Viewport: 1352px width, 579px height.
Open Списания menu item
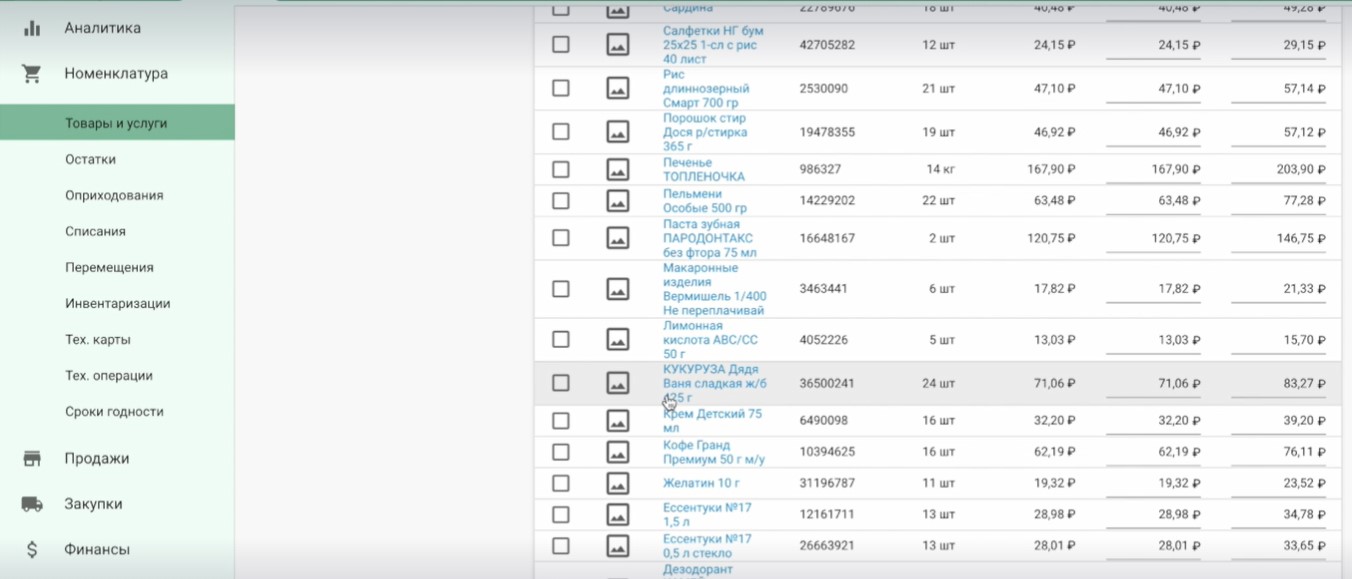(95, 231)
